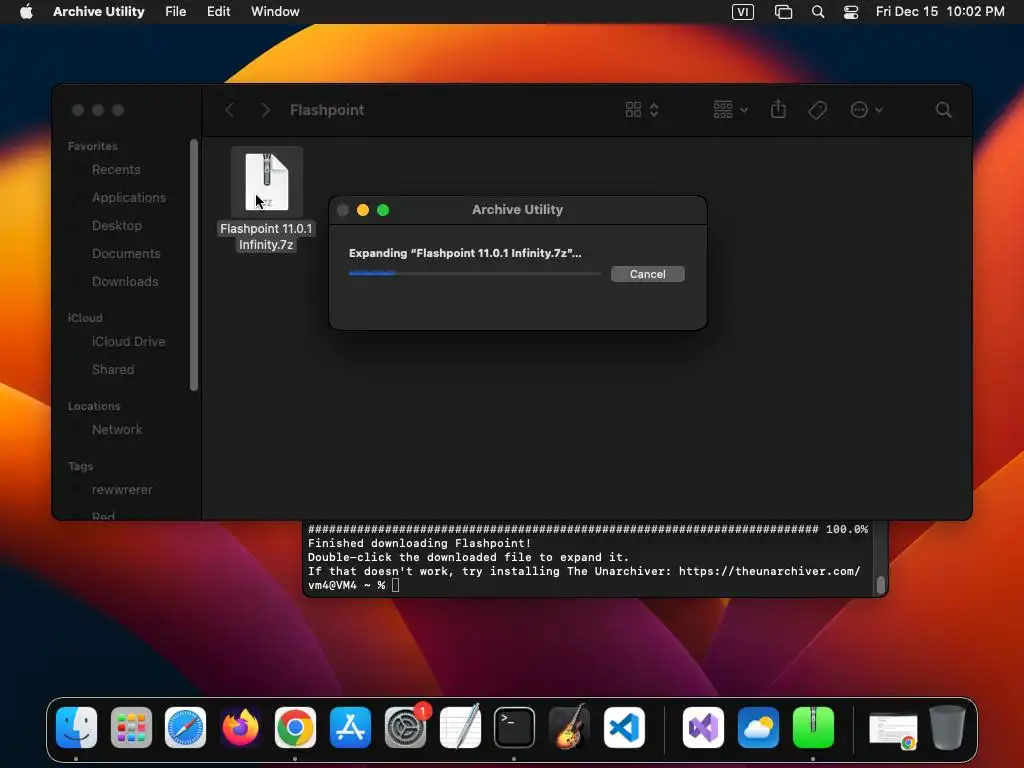Select Applications in Finder sidebar

click(x=129, y=197)
